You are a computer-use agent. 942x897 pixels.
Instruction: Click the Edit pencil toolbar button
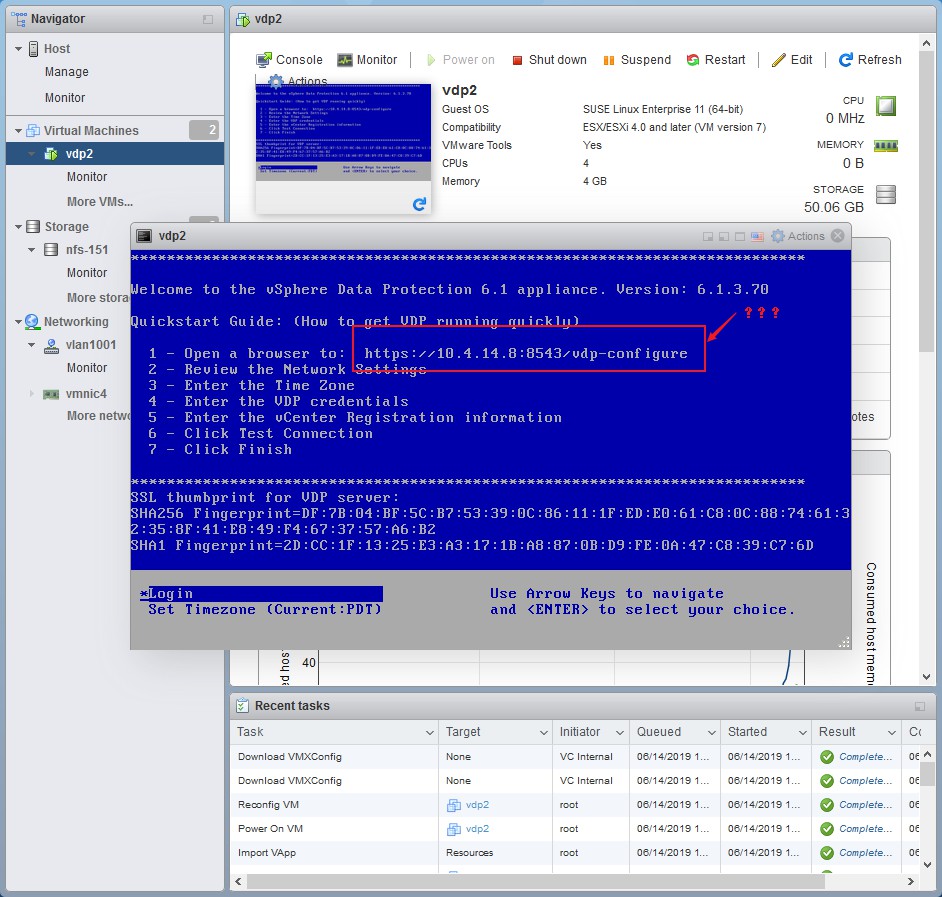(792, 59)
